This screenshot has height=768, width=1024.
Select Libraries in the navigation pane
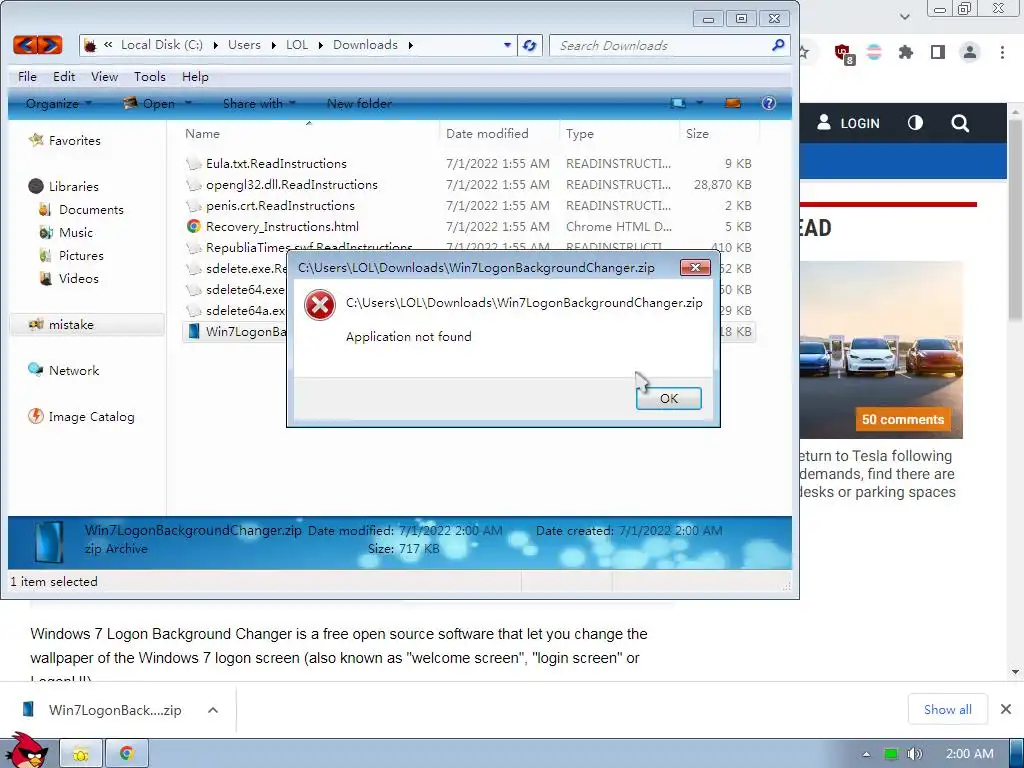[73, 186]
